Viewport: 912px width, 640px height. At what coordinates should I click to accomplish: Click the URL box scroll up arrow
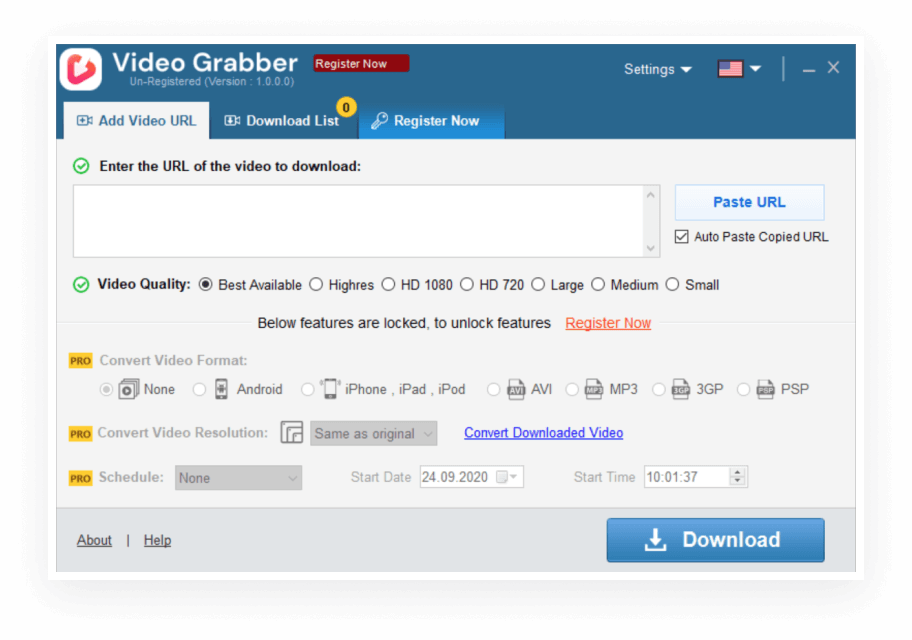(x=651, y=195)
